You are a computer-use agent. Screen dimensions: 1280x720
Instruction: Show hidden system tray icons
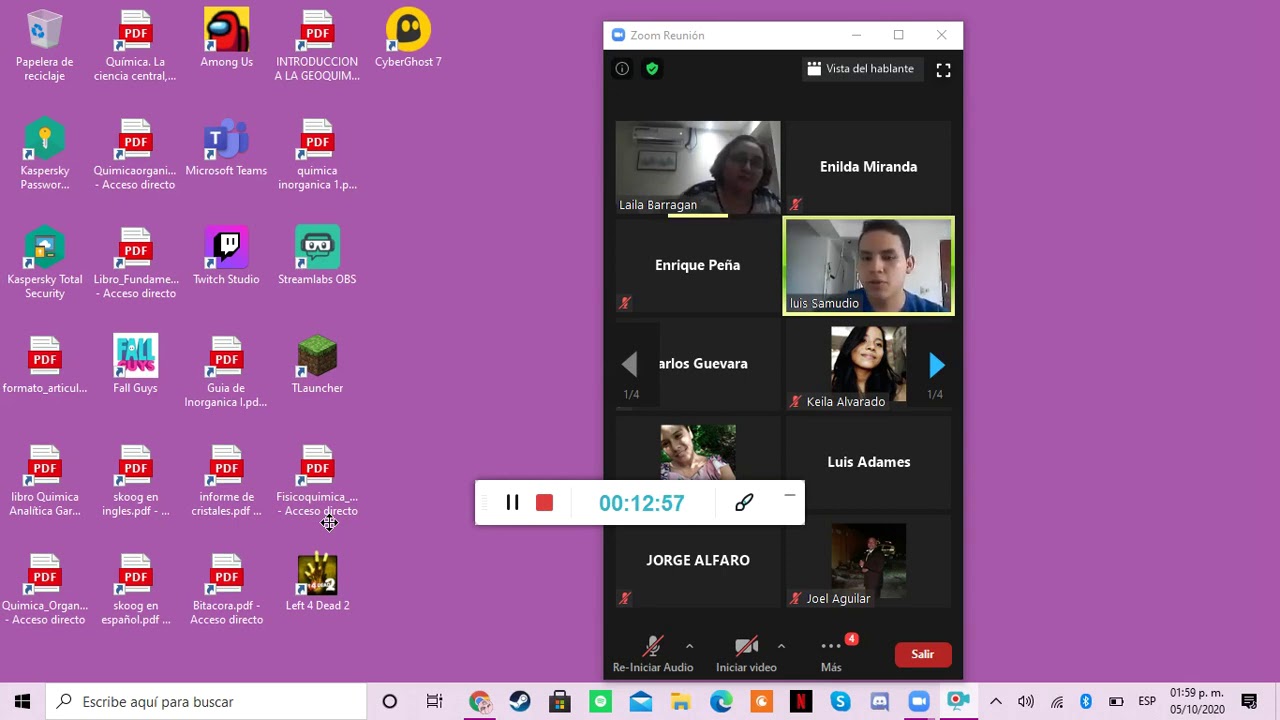pos(996,701)
